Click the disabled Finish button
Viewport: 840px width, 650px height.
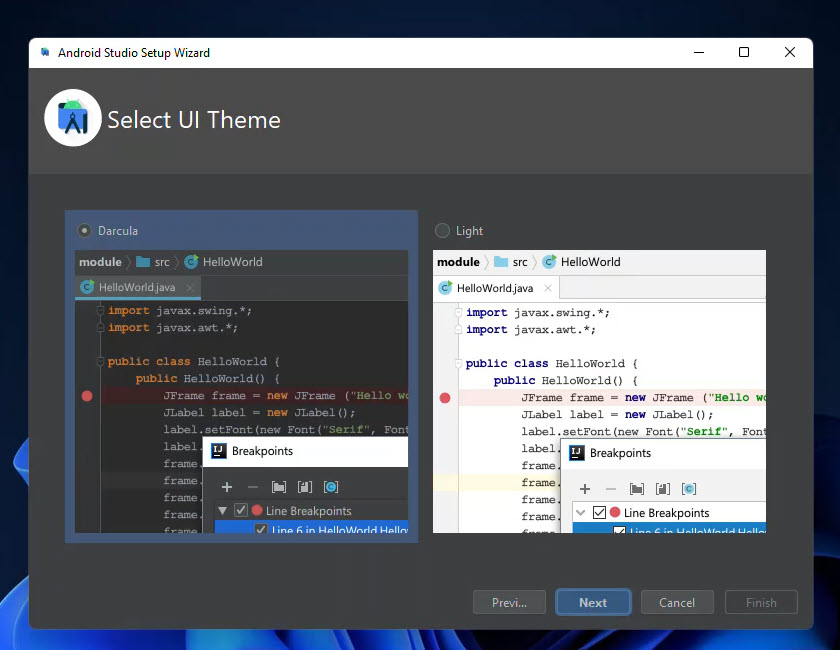click(x=761, y=602)
